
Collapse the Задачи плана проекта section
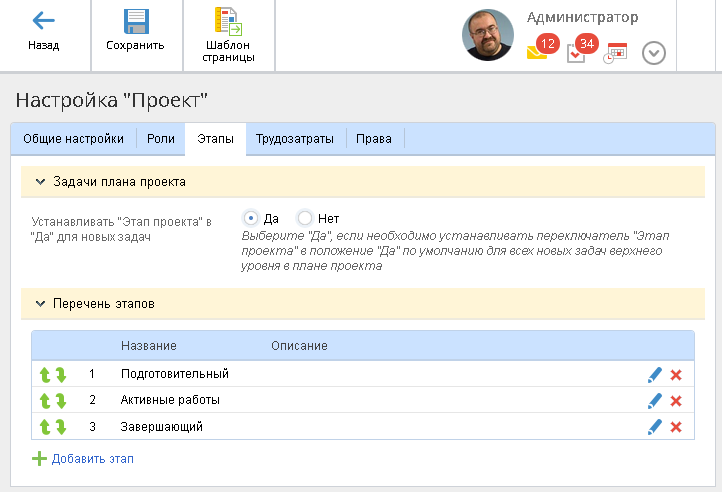41,181
